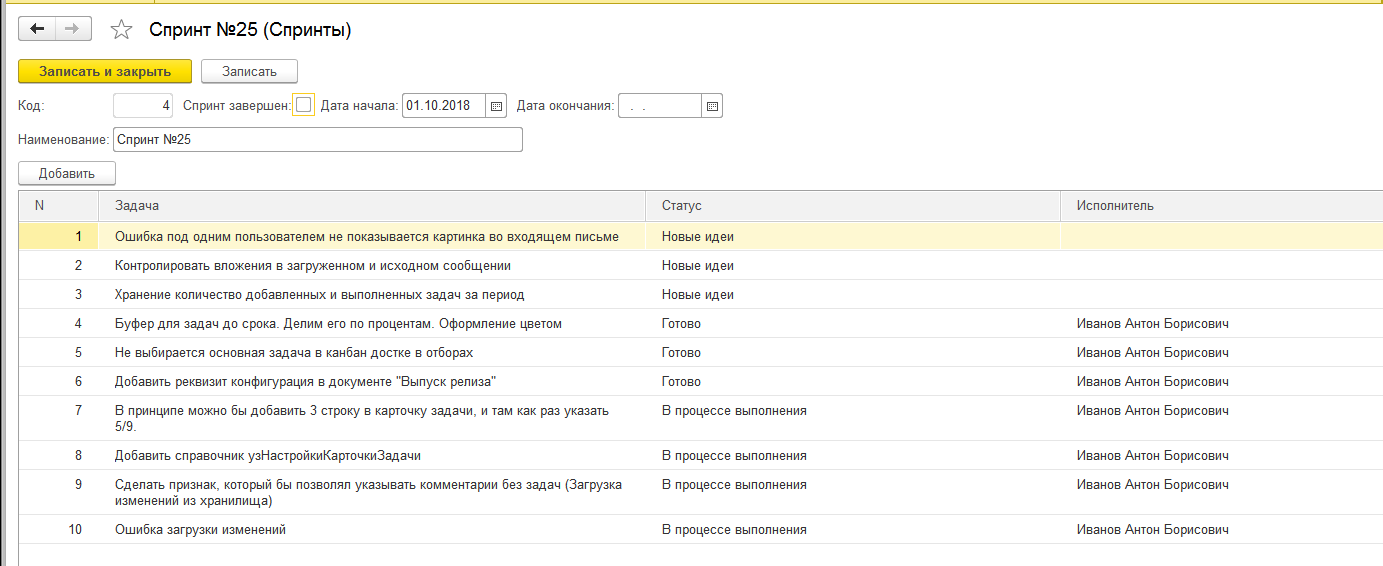Sort by the Статус column header

point(853,206)
